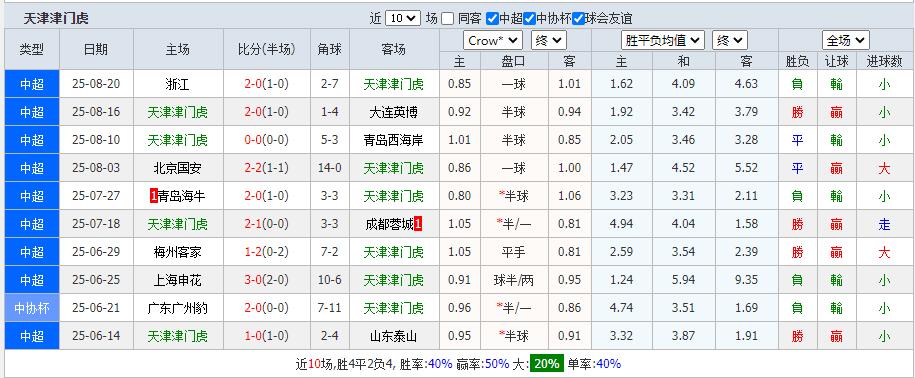
Task: Click the corner count 7-11
Action: coord(330,308)
